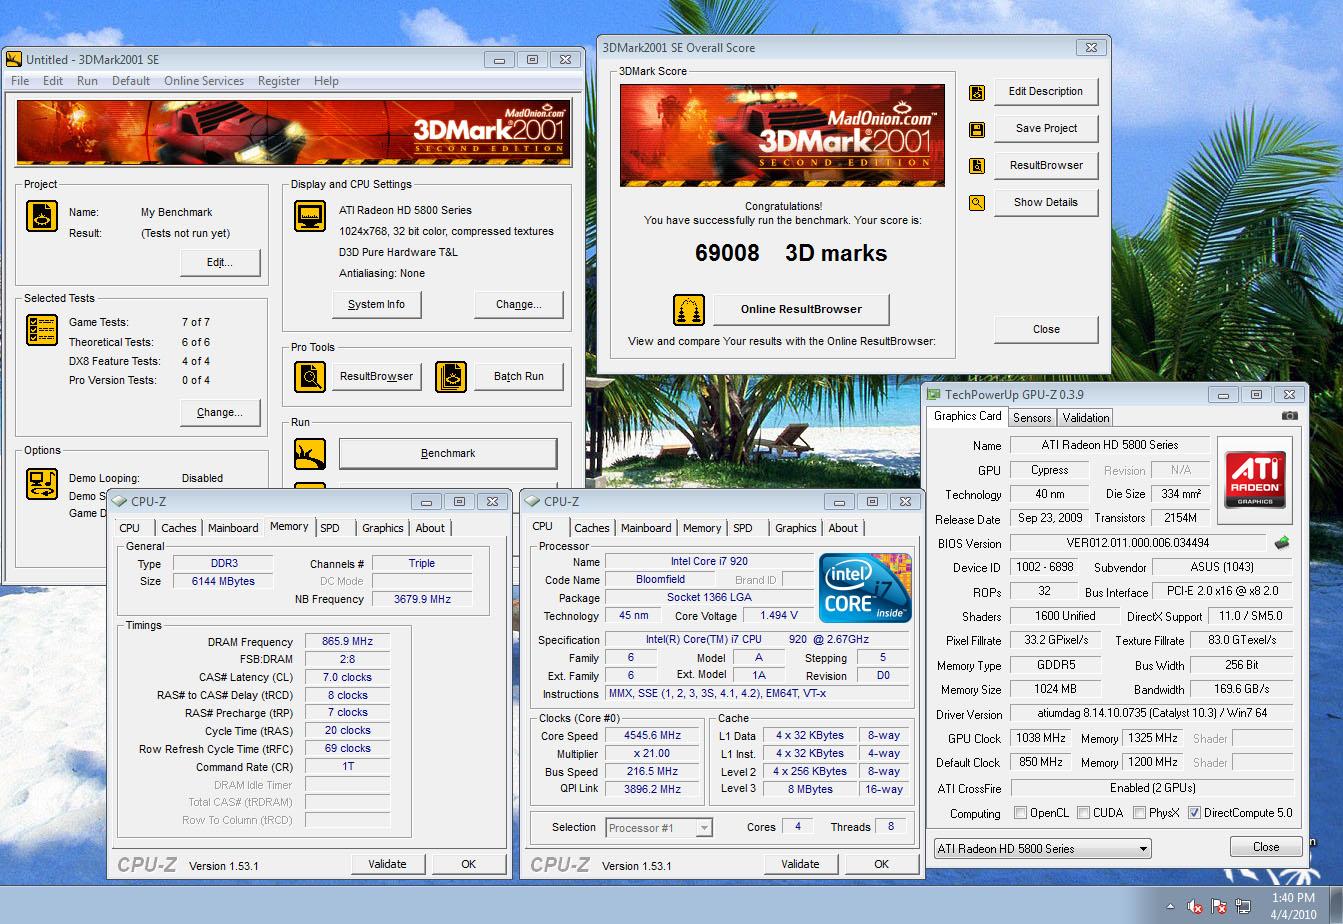
Task: Save the BIOS using the GPU-Z chip icon
Action: [1282, 543]
